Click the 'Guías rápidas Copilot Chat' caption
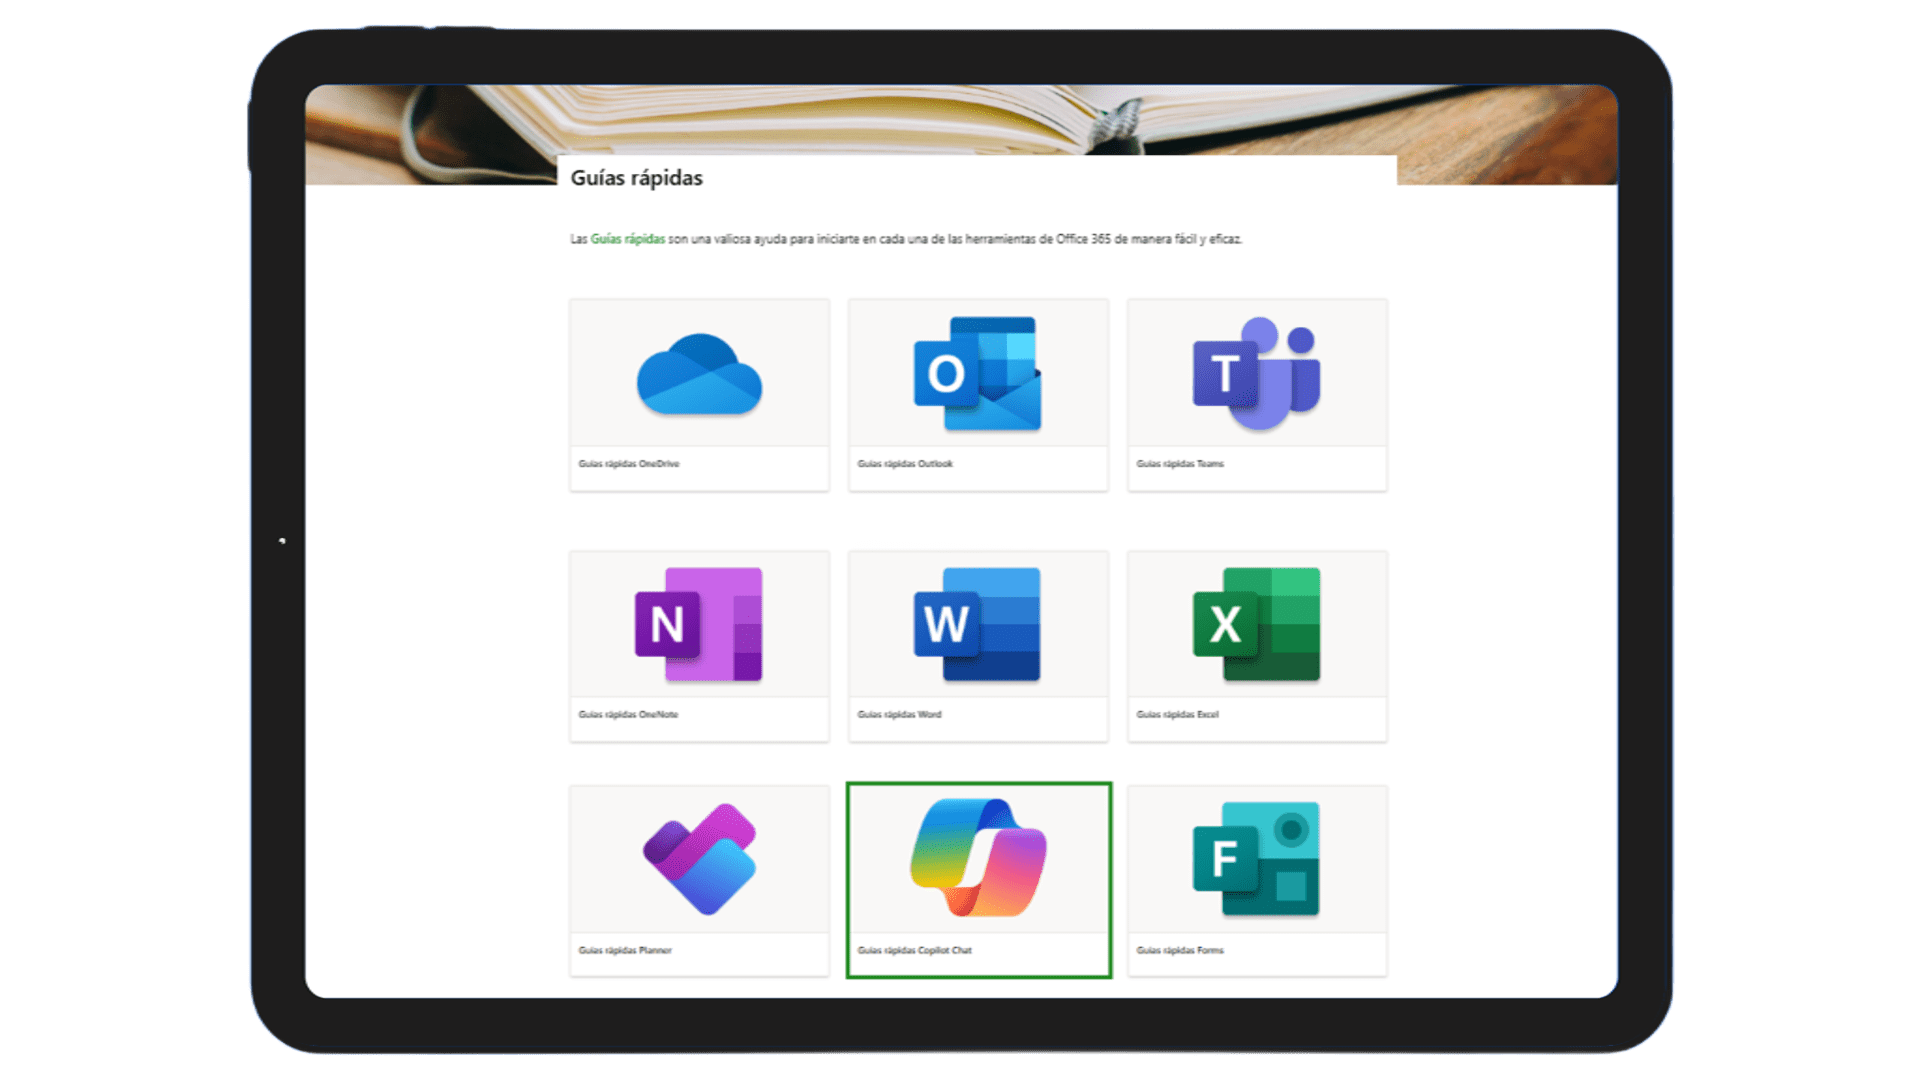 pos(914,951)
